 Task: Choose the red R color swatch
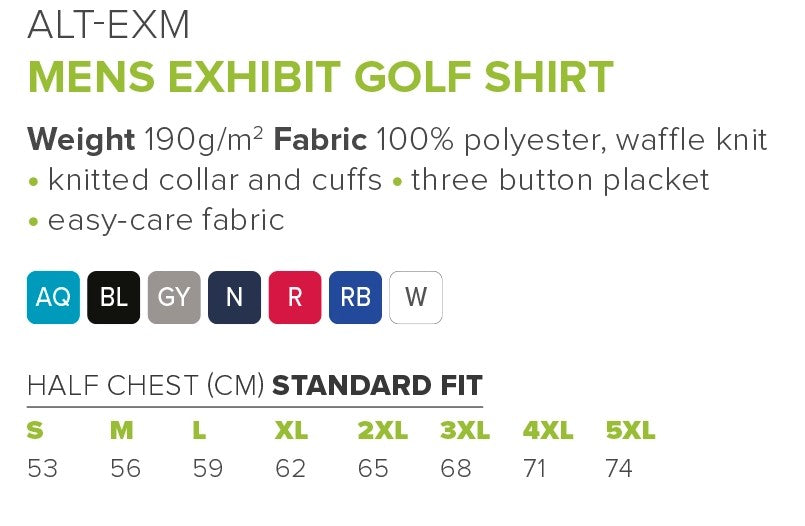[295, 298]
